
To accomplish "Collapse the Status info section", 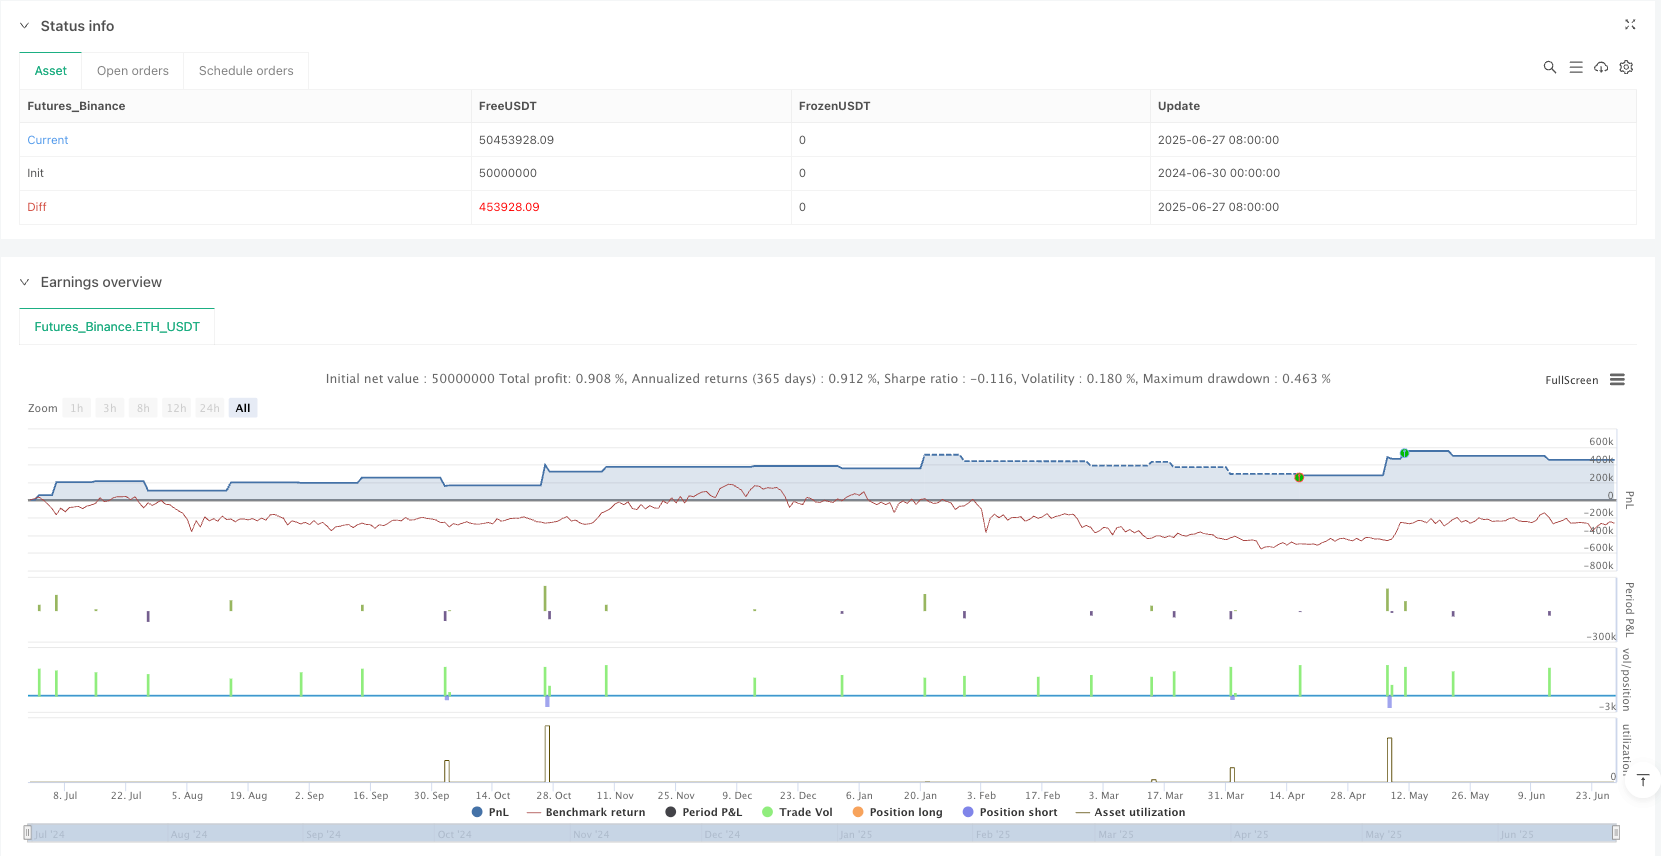I will [x=25, y=26].
